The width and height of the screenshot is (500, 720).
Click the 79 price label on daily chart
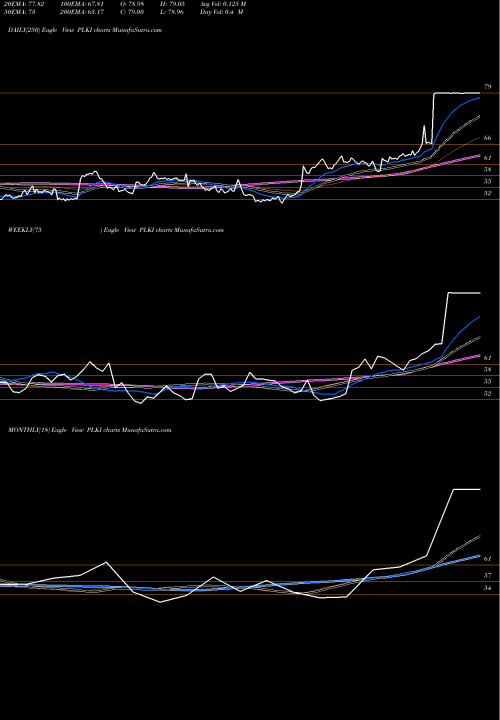click(x=488, y=87)
